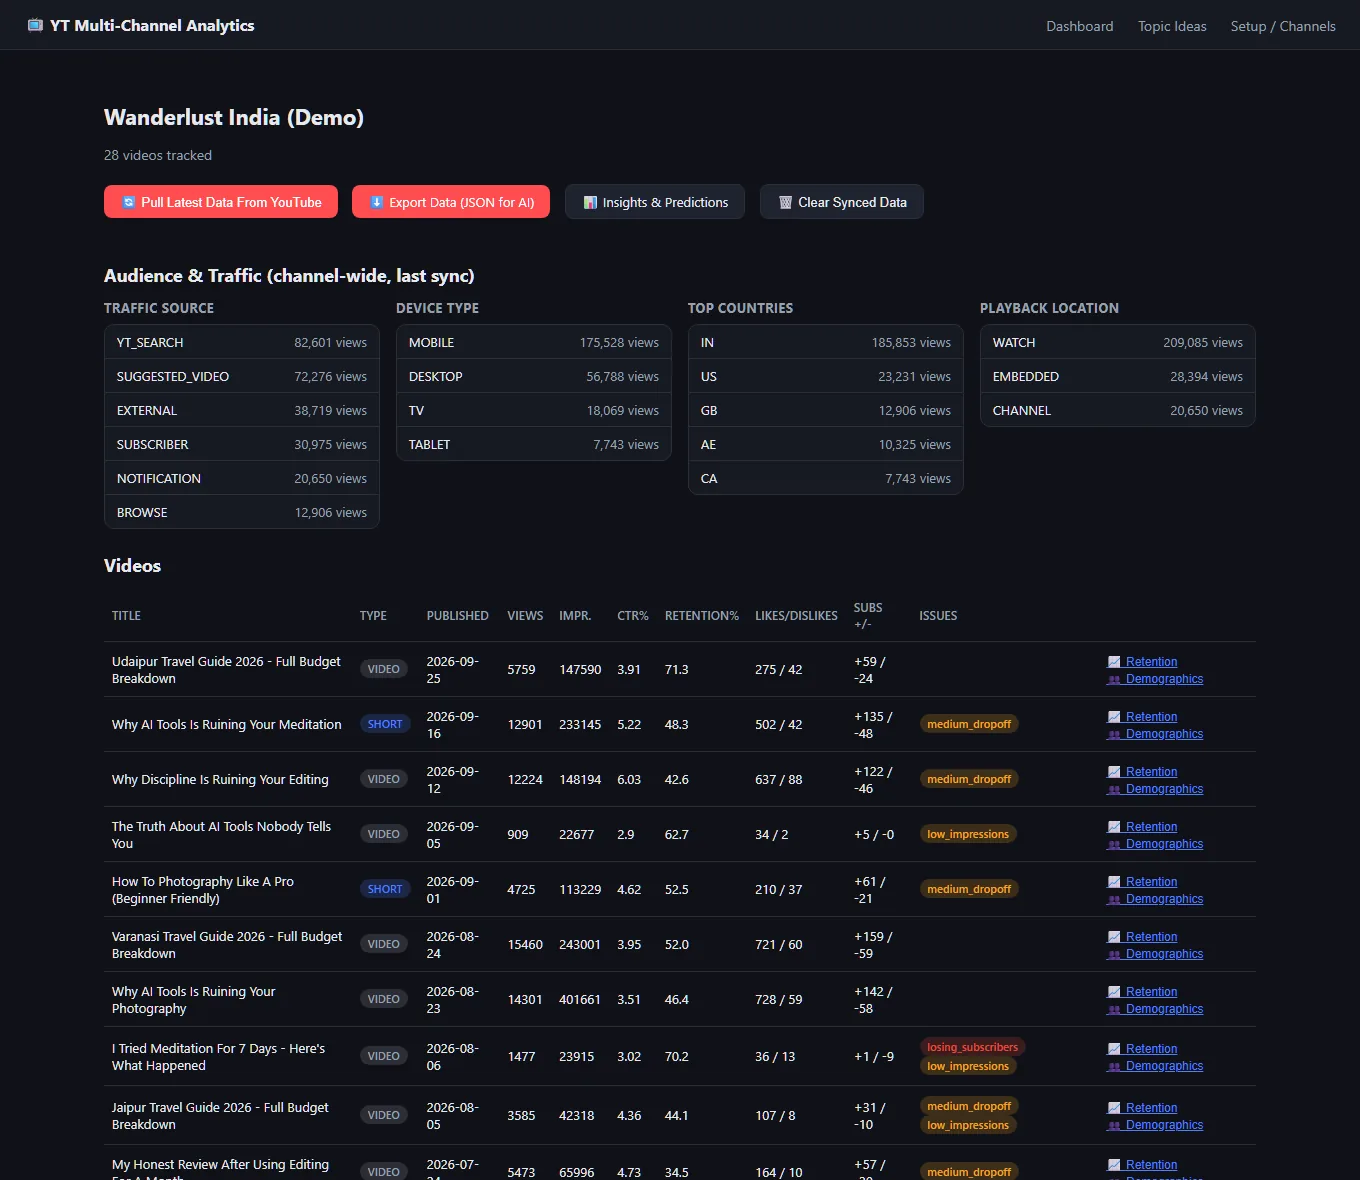Click the demographics people icon in the Varanasi Travel Guide row
This screenshot has width=1360, height=1180.
click(1114, 954)
